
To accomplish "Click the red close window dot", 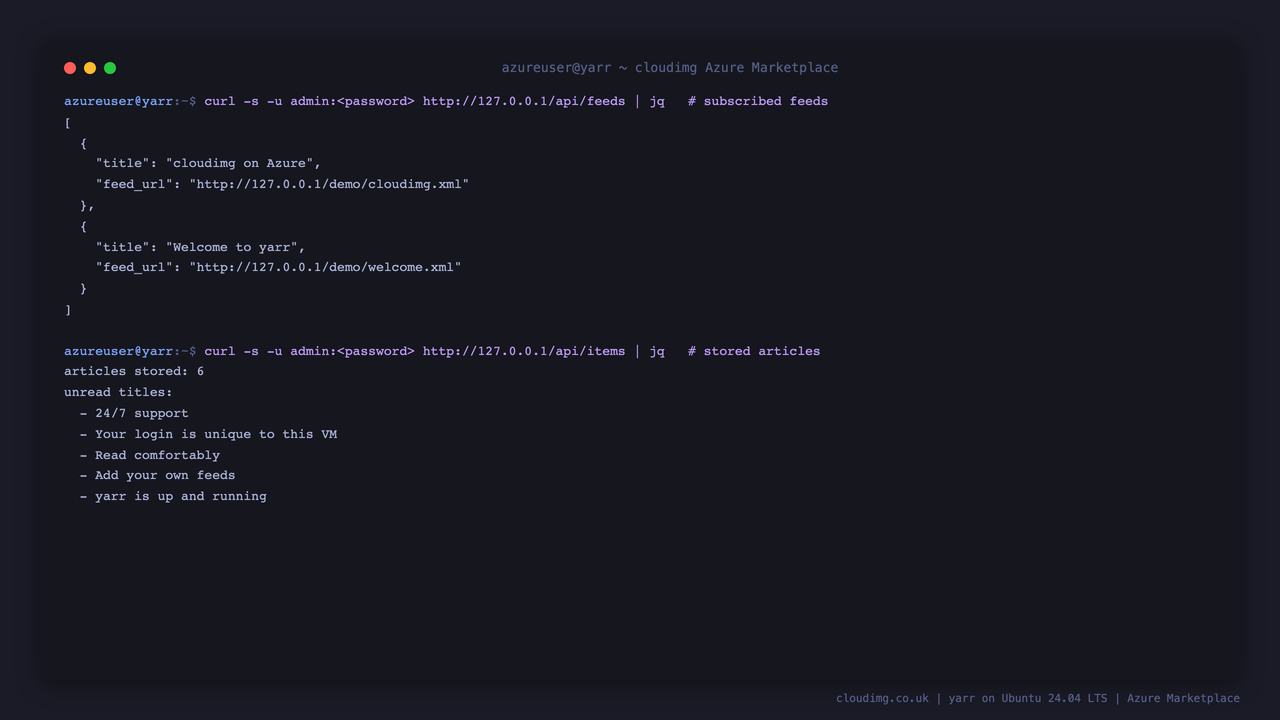I will click(70, 68).
